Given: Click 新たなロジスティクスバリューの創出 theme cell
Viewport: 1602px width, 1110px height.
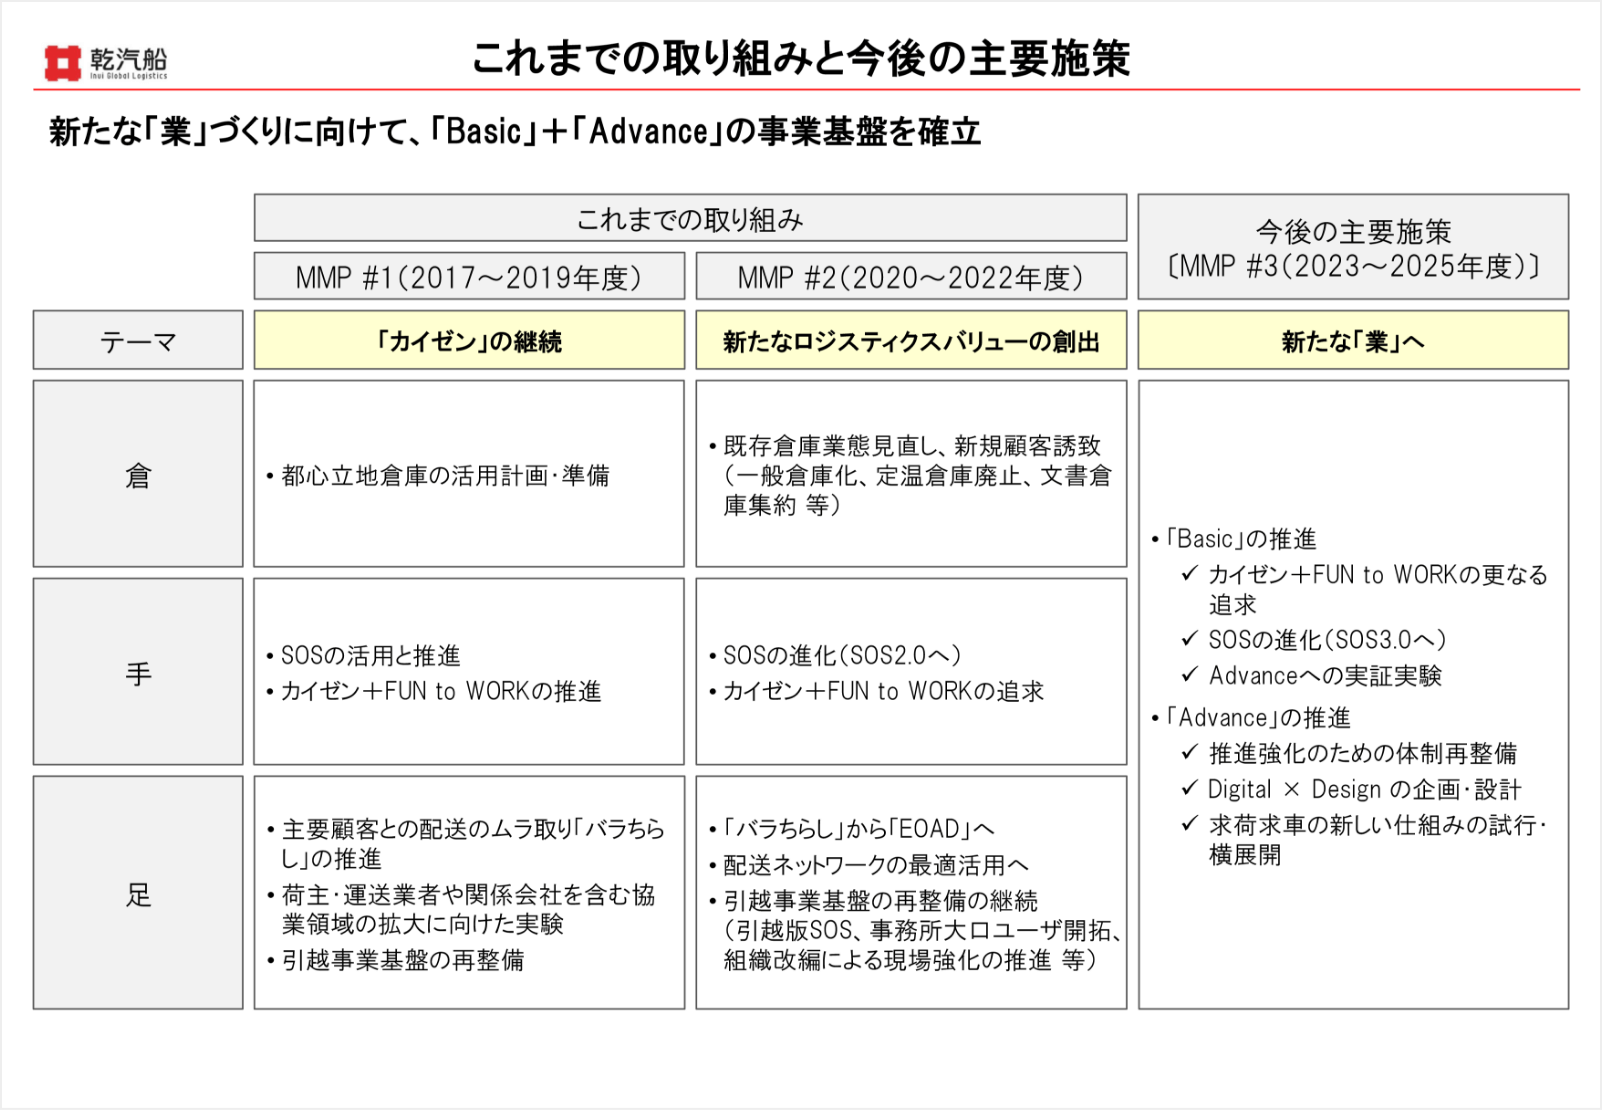Looking at the screenshot, I should click(x=911, y=340).
